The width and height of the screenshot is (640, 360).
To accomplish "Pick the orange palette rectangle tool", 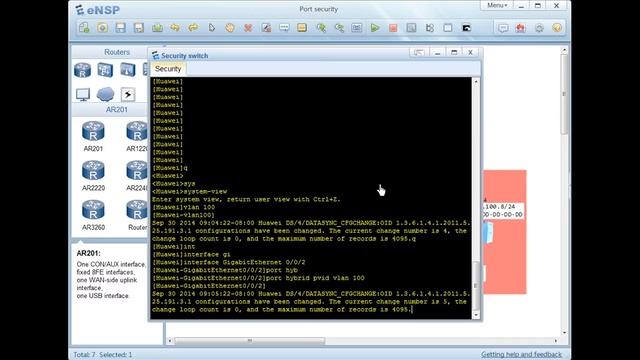I will (x=302, y=28).
